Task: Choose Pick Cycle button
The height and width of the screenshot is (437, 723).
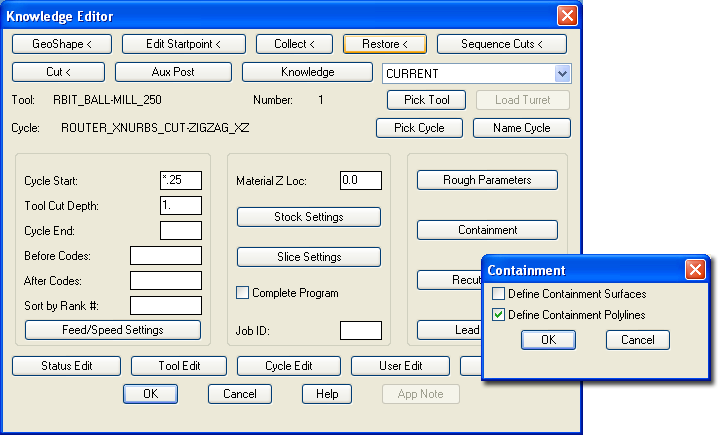Action: [x=419, y=128]
